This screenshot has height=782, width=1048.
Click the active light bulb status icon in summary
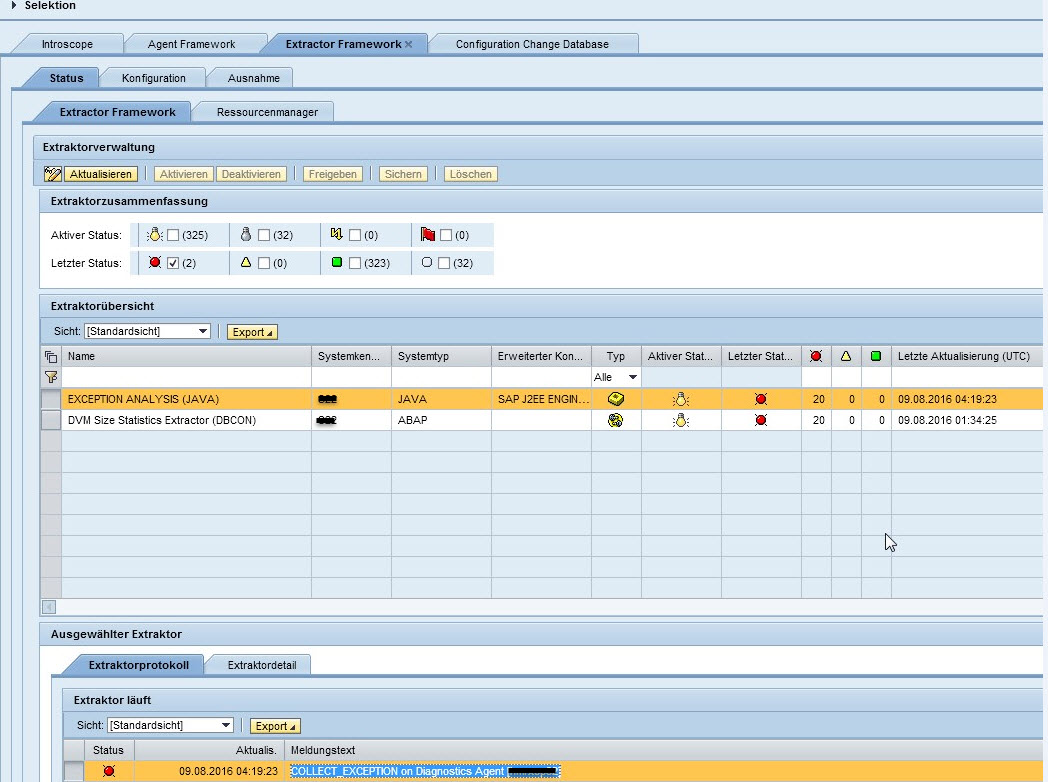pos(154,235)
